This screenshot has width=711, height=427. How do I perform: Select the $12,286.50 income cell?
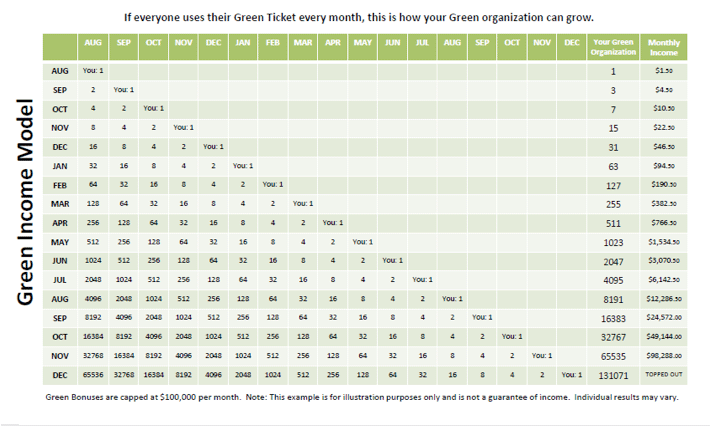point(664,299)
